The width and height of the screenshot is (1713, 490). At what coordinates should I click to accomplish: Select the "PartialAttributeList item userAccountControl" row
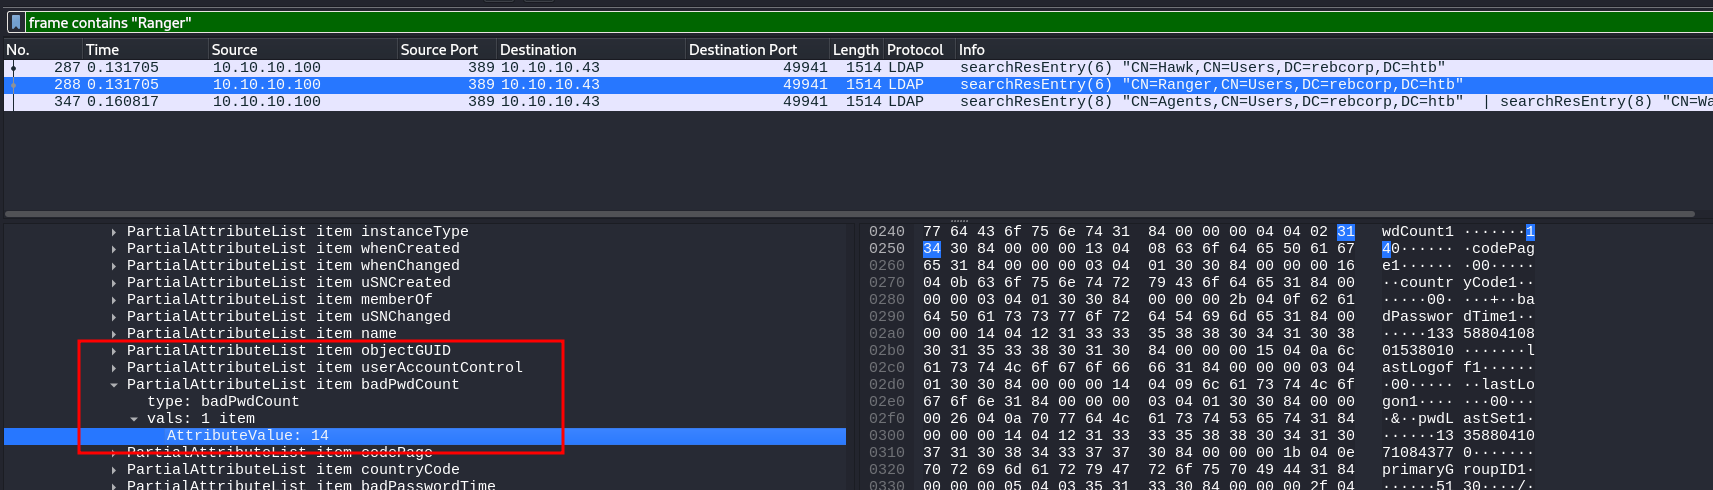point(324,368)
